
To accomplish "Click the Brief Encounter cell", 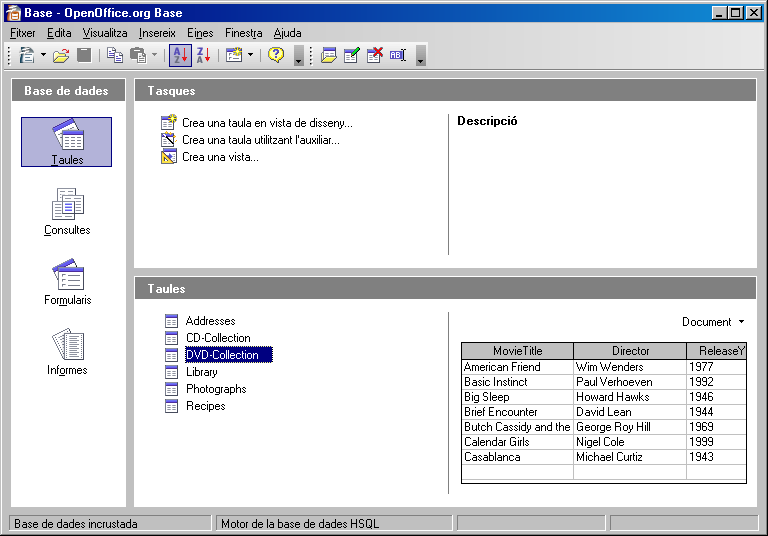I will [x=518, y=412].
